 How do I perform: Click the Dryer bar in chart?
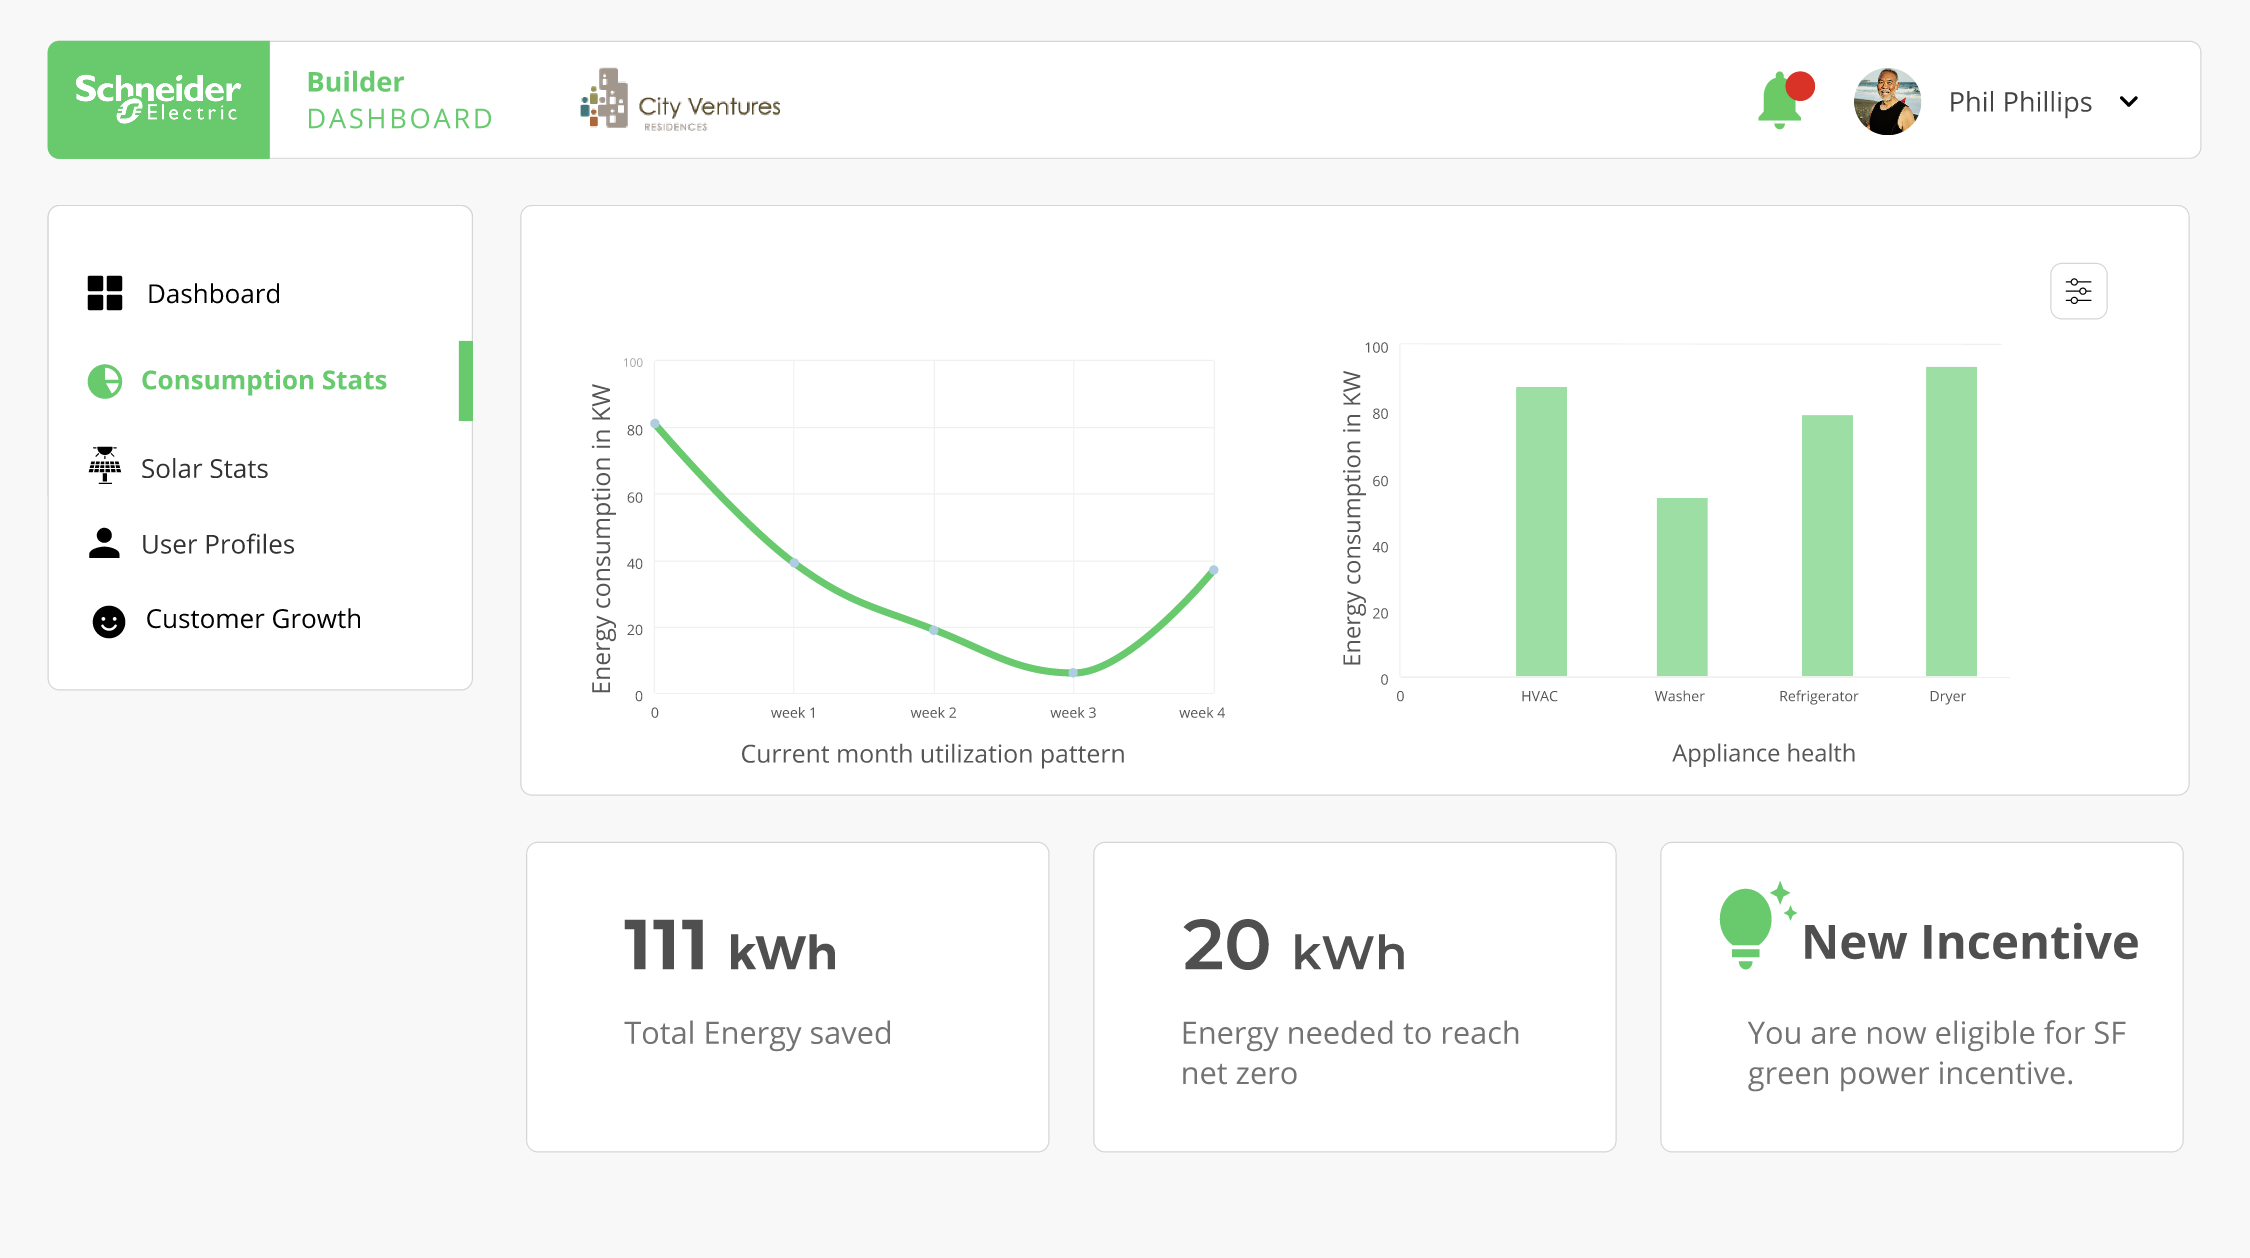pos(1950,520)
